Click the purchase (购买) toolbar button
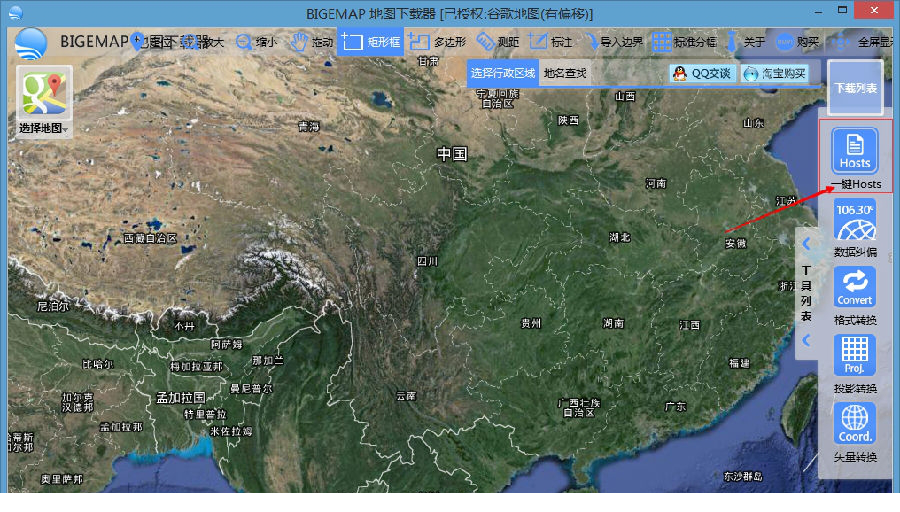Screen dimensions: 900x512 (797, 42)
